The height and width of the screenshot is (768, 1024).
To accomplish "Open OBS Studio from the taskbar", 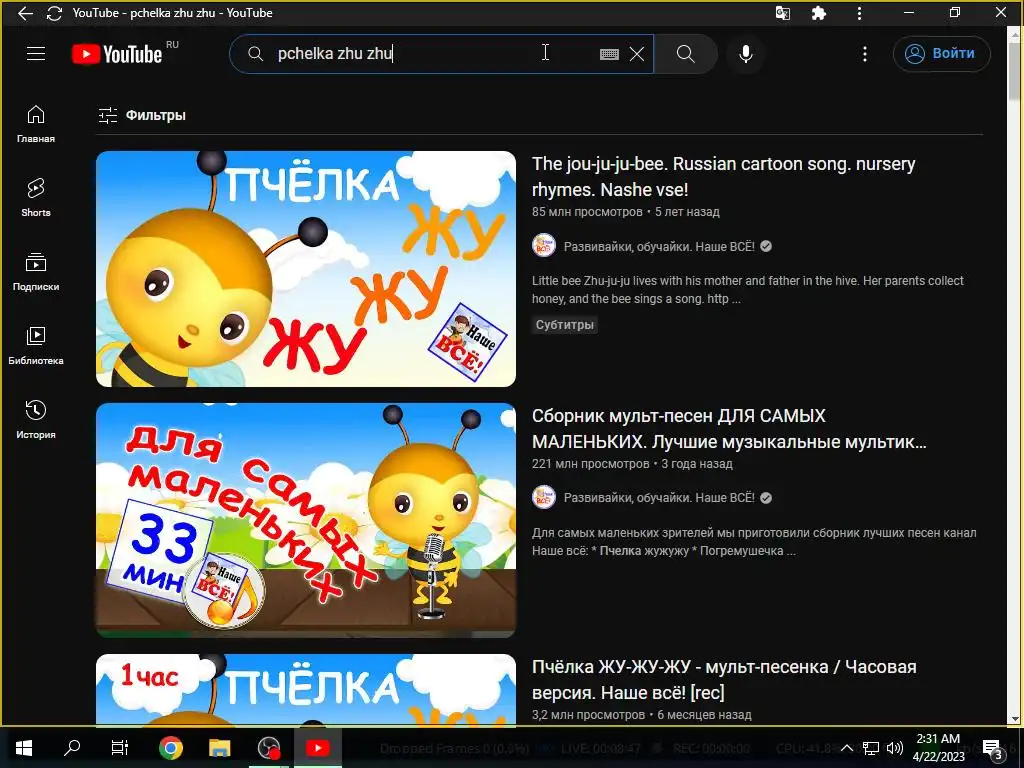I will pyautogui.click(x=269, y=748).
